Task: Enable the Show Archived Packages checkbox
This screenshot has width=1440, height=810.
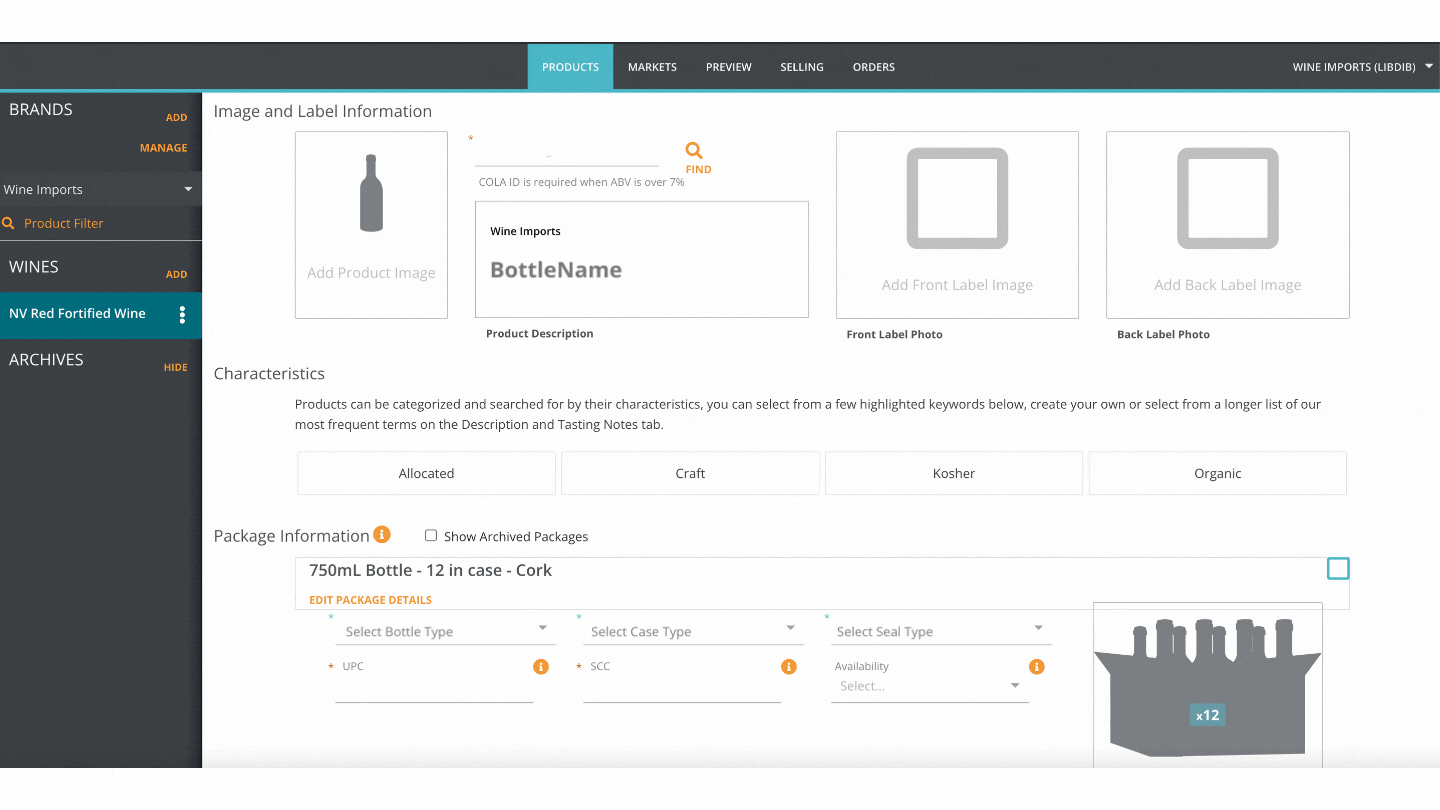Action: 430,536
